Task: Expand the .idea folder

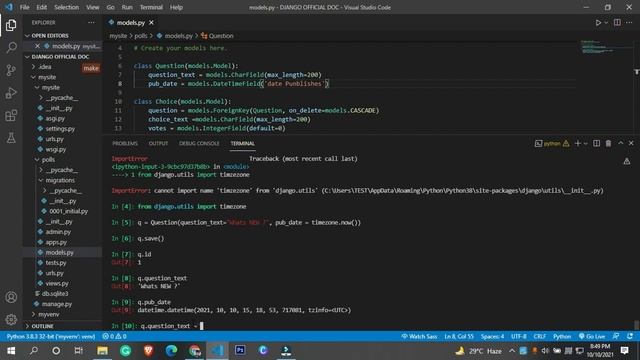Action: click(45, 67)
